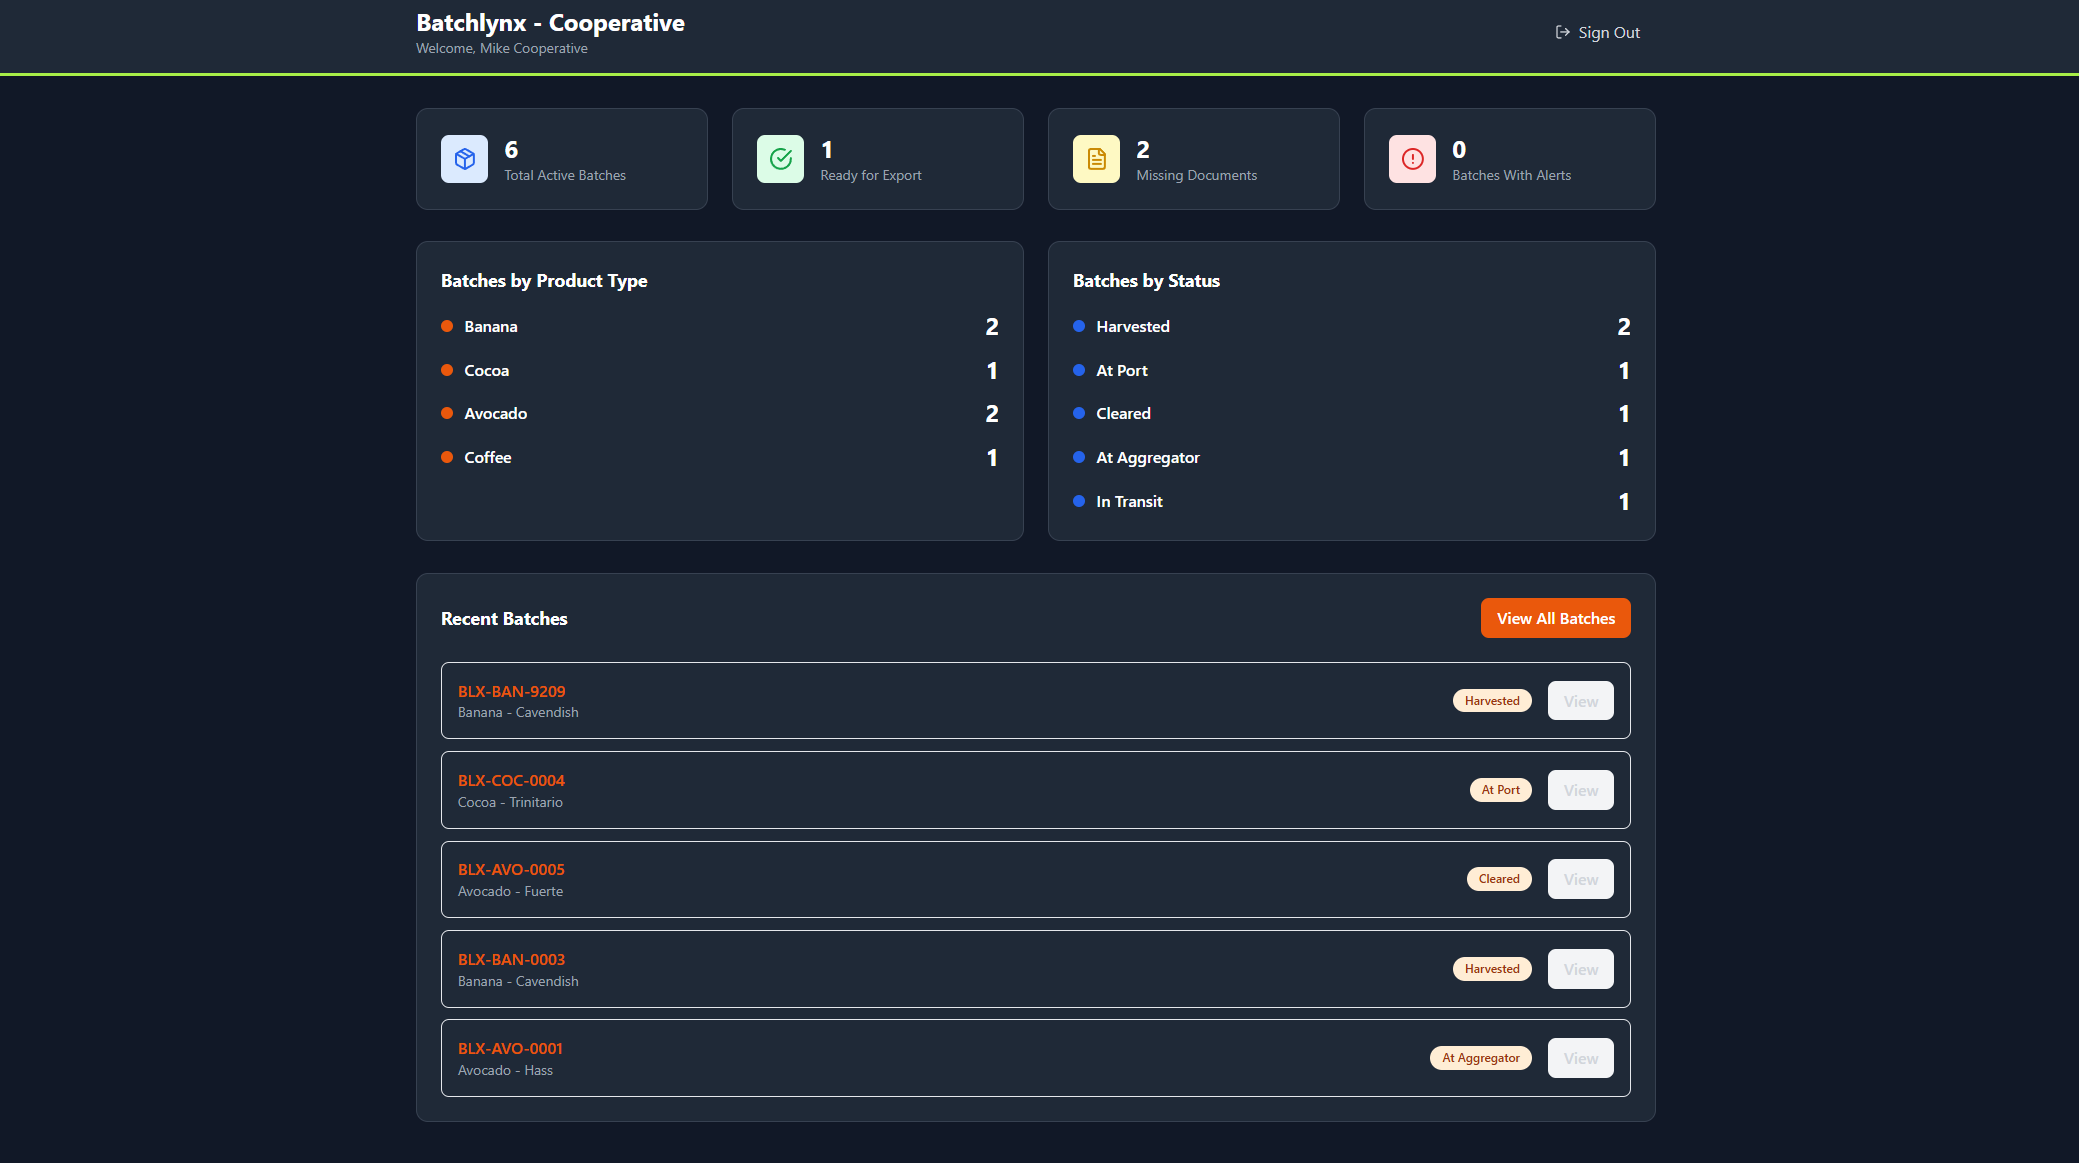
Task: Click View button for BLX-AVO-0005
Action: [1580, 879]
